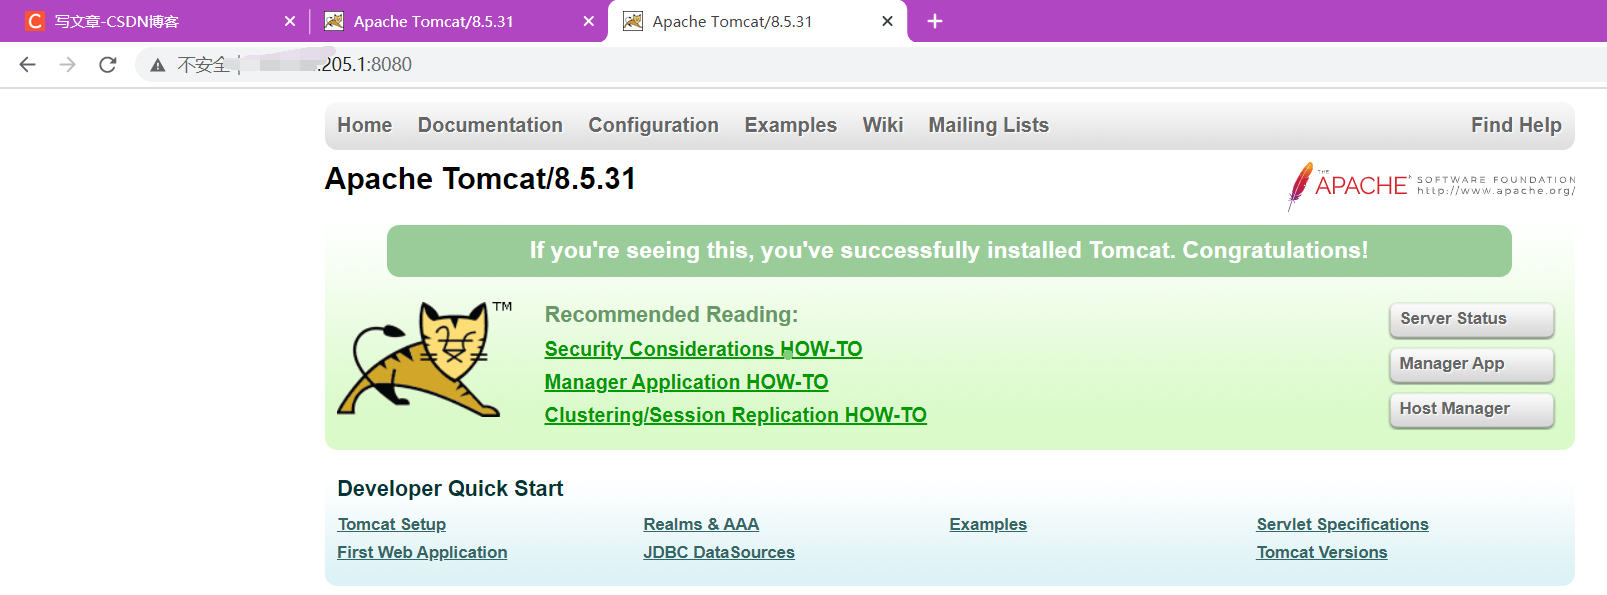This screenshot has height=595, width=1607.
Task: Click the 不安全 security label
Action: tap(204, 65)
